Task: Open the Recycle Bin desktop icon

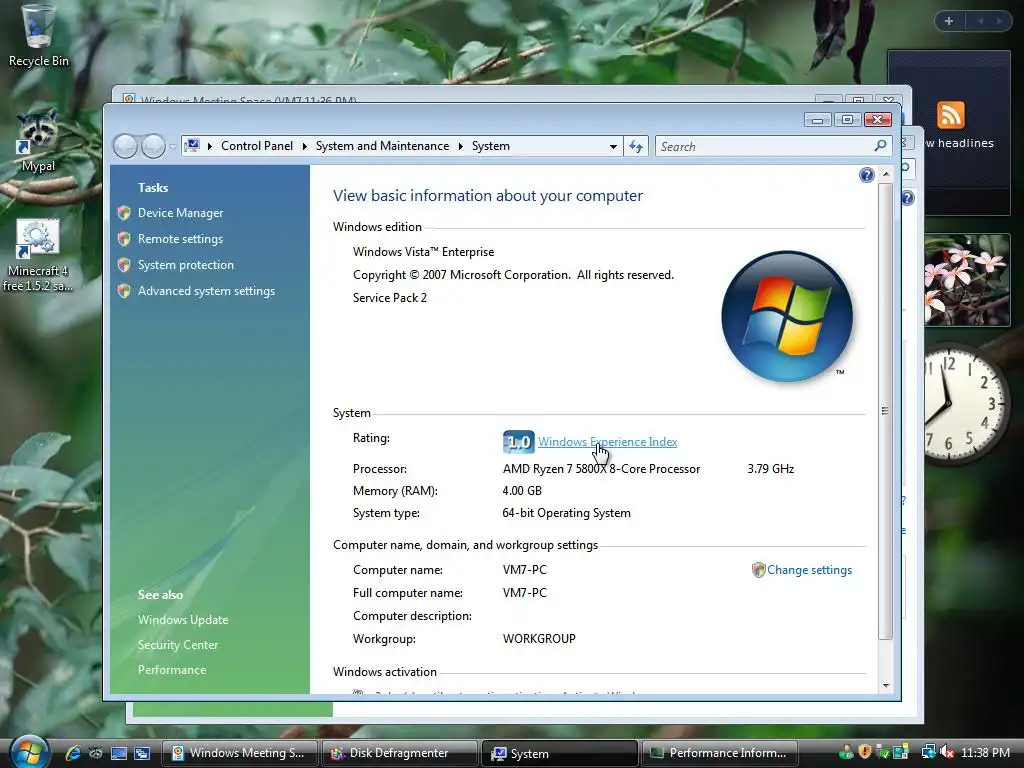Action: (x=37, y=36)
